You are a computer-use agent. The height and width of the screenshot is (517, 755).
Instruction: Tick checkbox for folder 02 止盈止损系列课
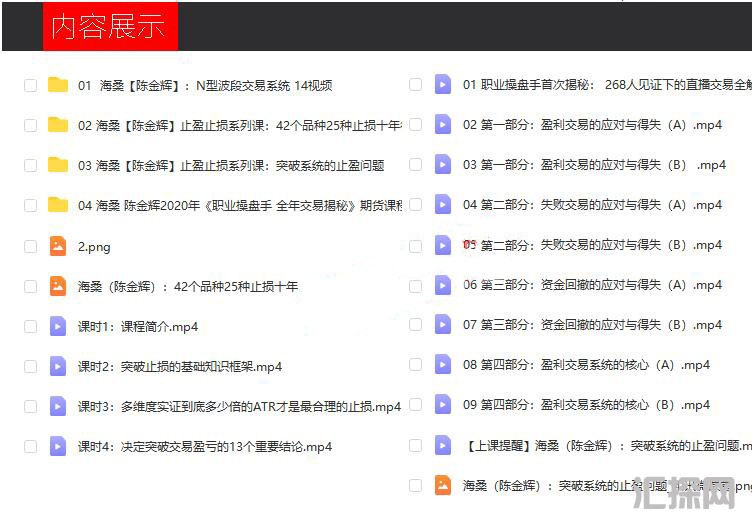point(30,125)
